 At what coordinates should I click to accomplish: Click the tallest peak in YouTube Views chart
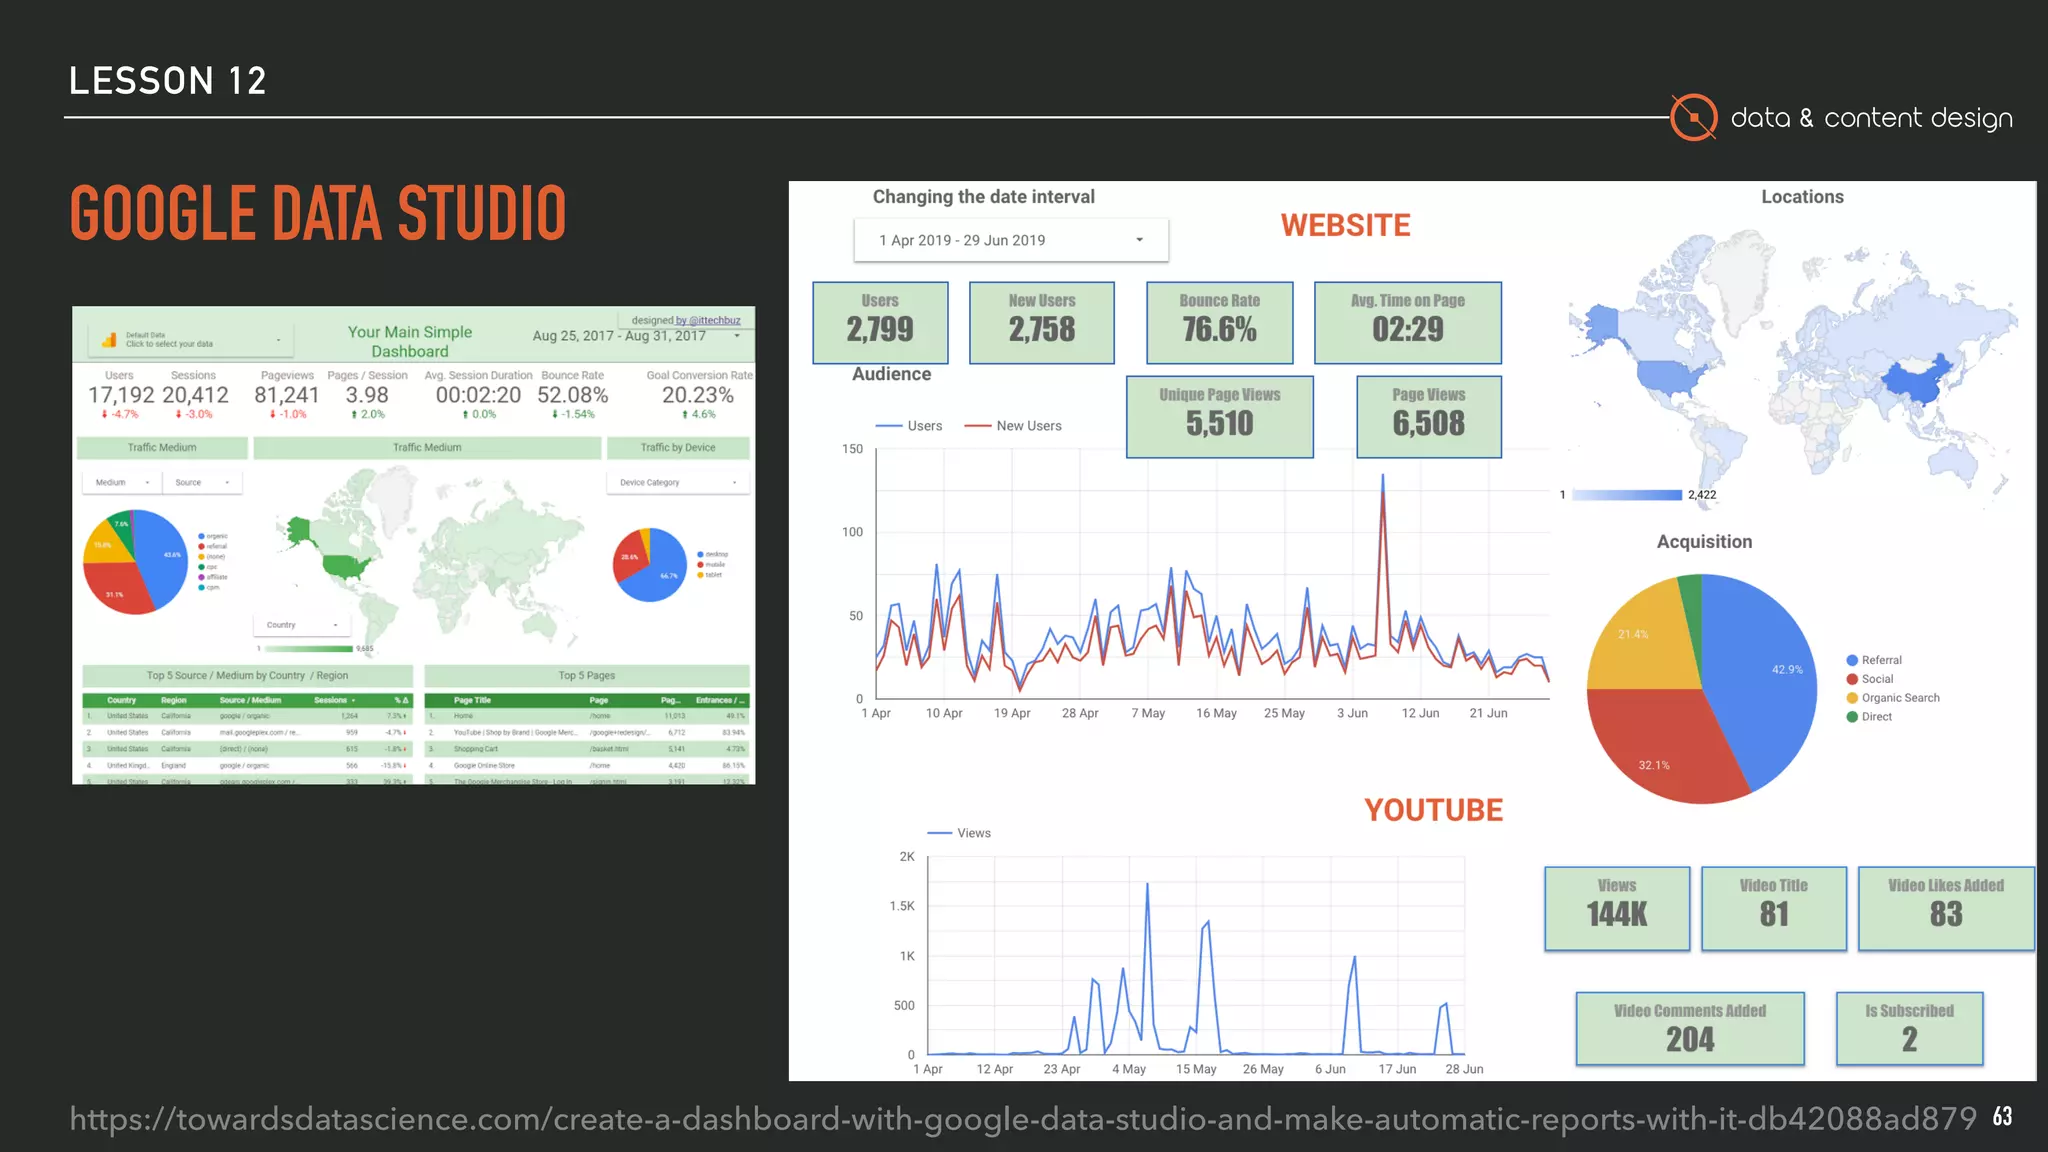1147,886
